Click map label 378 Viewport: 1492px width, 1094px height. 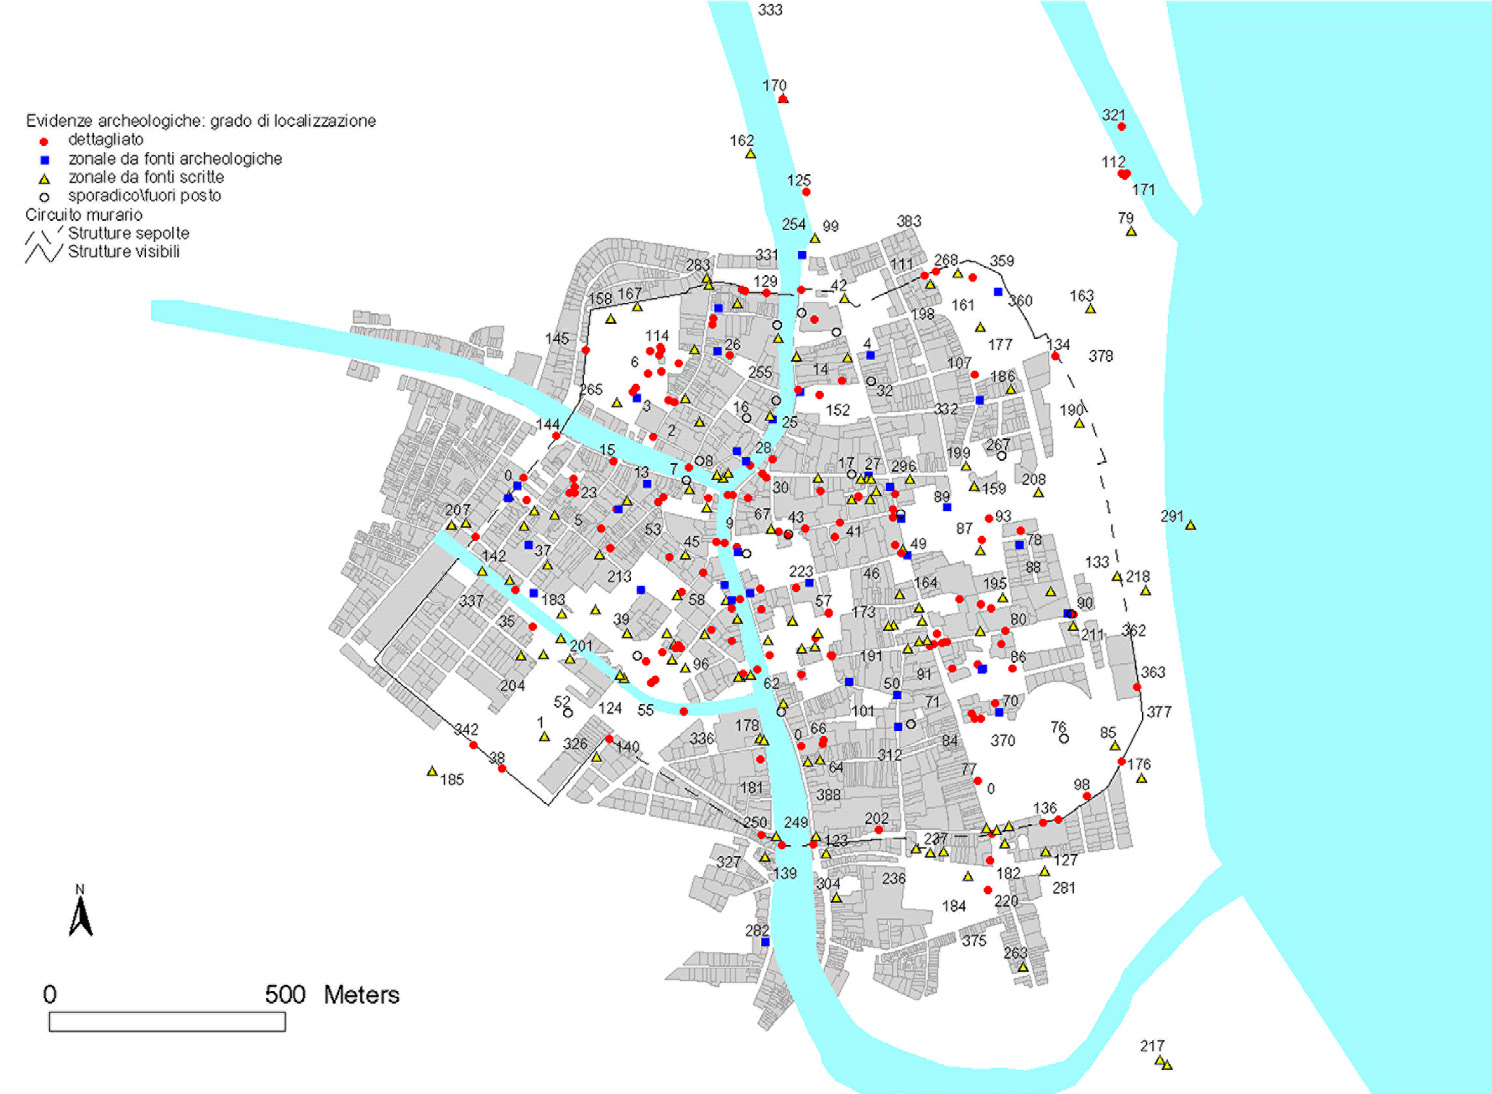click(x=1101, y=356)
